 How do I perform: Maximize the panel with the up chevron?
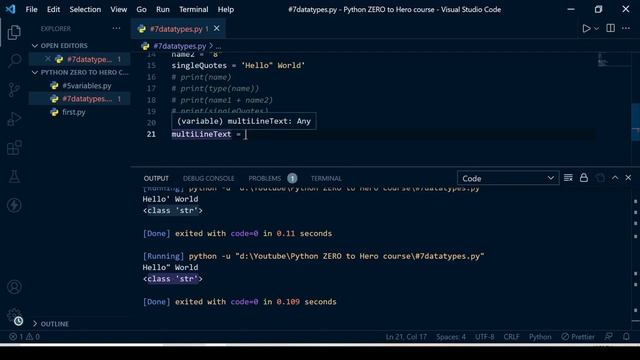tap(615, 178)
